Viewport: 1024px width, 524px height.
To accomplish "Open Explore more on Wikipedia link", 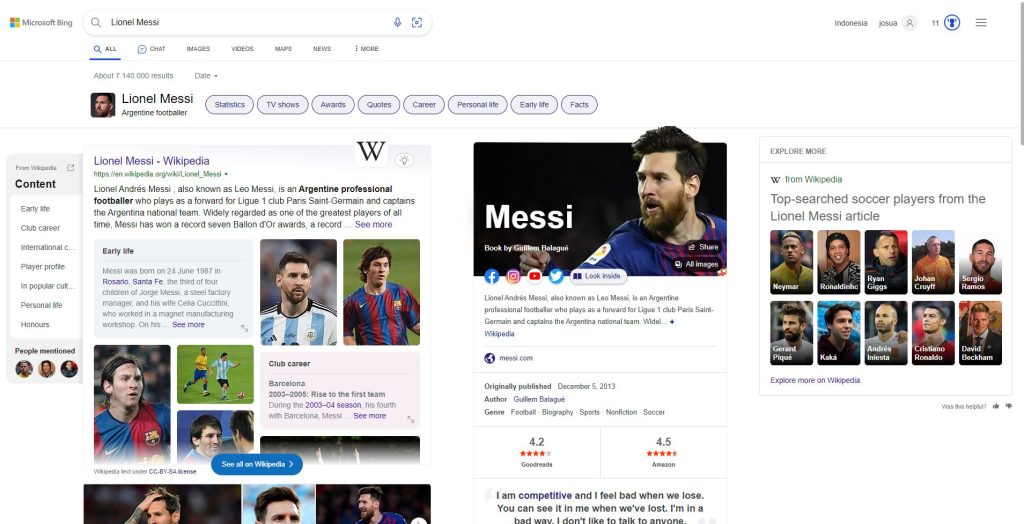I will pyautogui.click(x=815, y=380).
